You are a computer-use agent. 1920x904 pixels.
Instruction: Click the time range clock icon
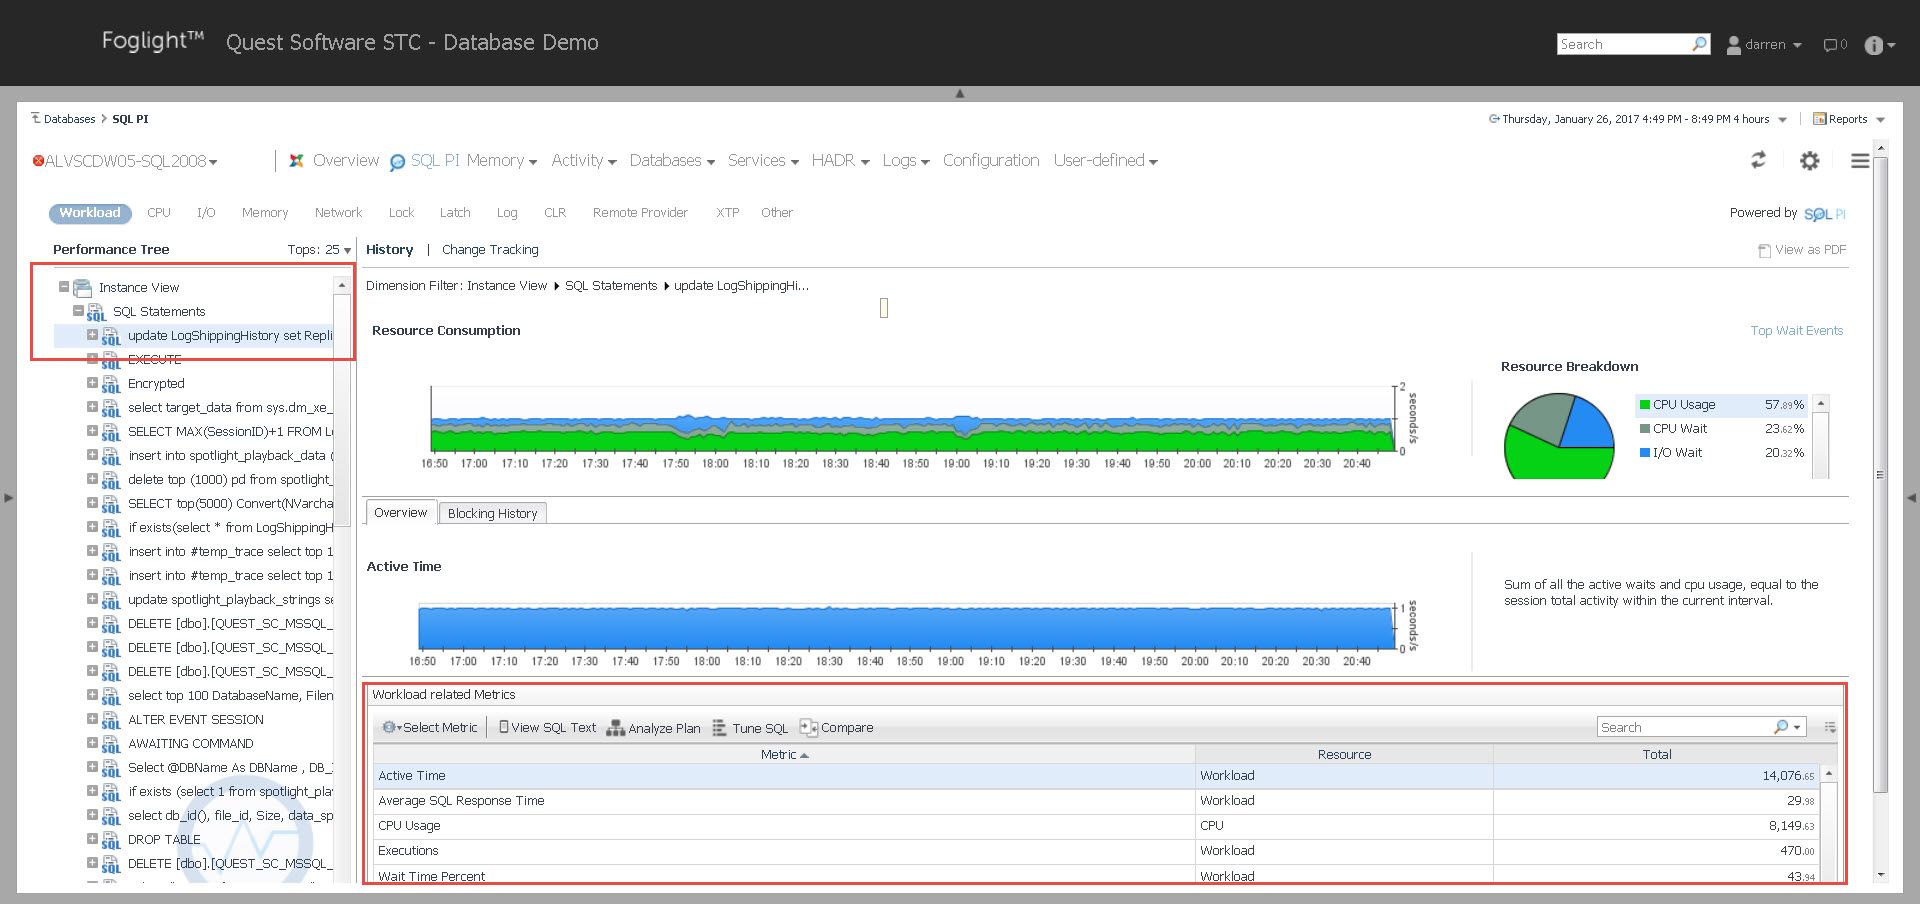pyautogui.click(x=1494, y=119)
